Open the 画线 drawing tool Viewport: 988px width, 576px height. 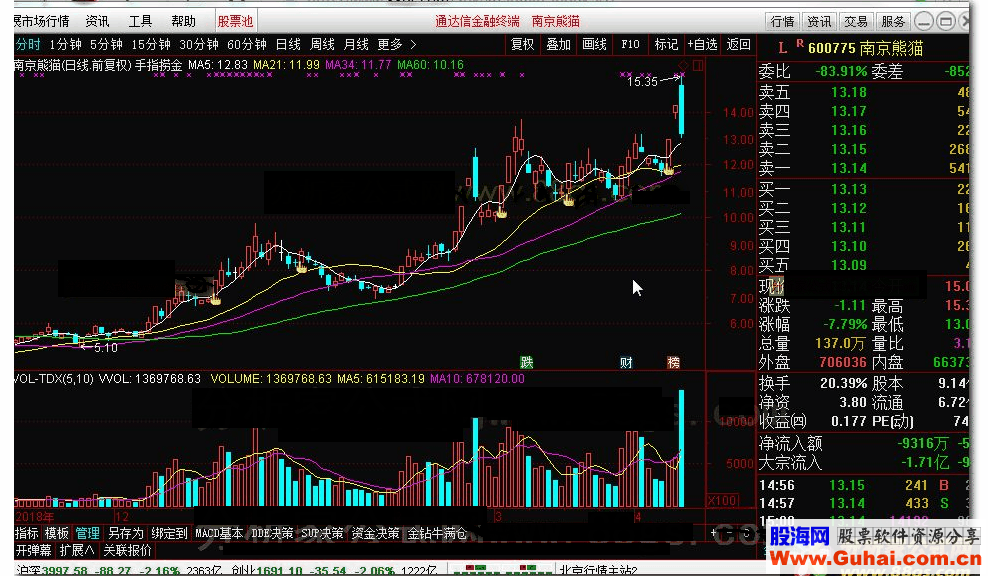pos(594,45)
